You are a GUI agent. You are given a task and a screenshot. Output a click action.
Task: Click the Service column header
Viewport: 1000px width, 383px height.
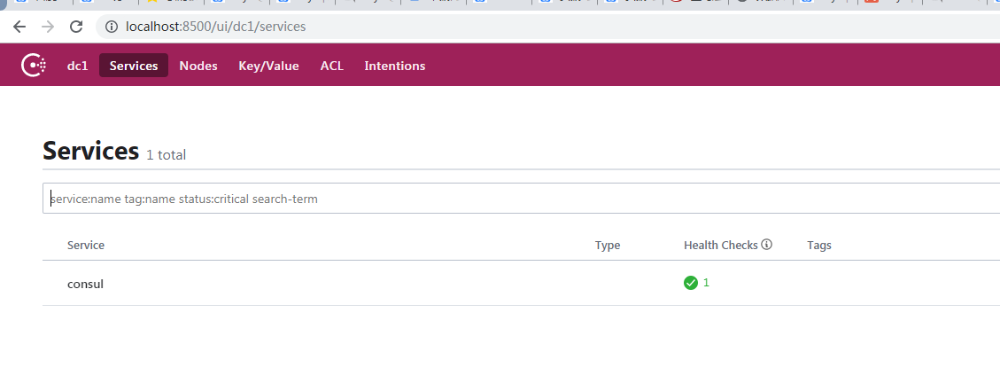[x=85, y=245]
